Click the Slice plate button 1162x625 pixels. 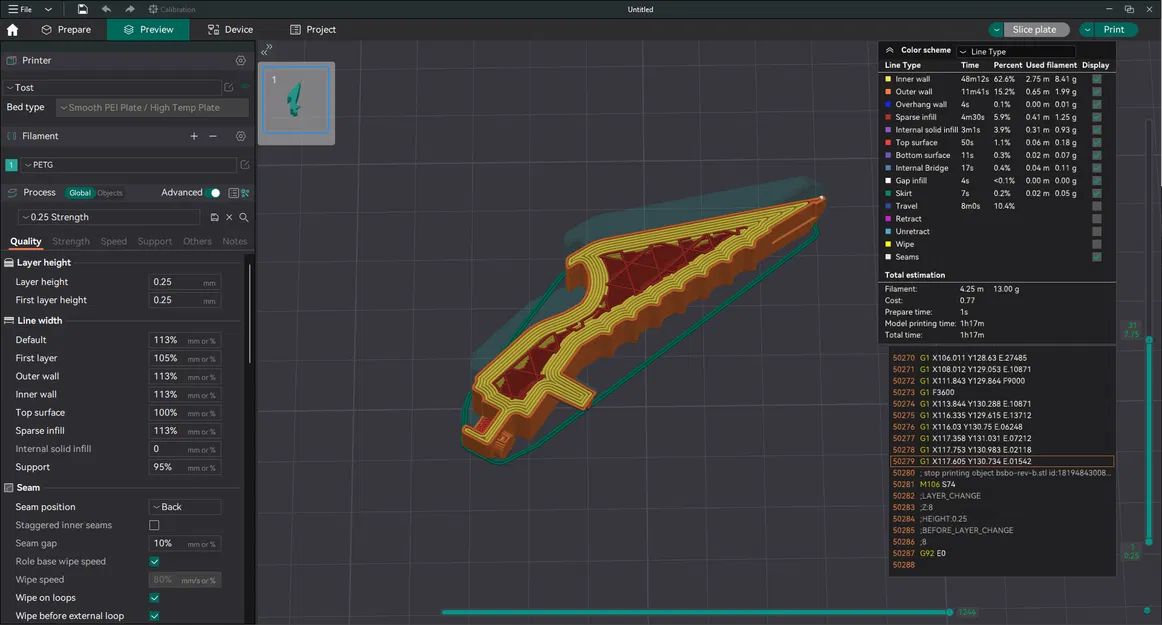(1035, 30)
